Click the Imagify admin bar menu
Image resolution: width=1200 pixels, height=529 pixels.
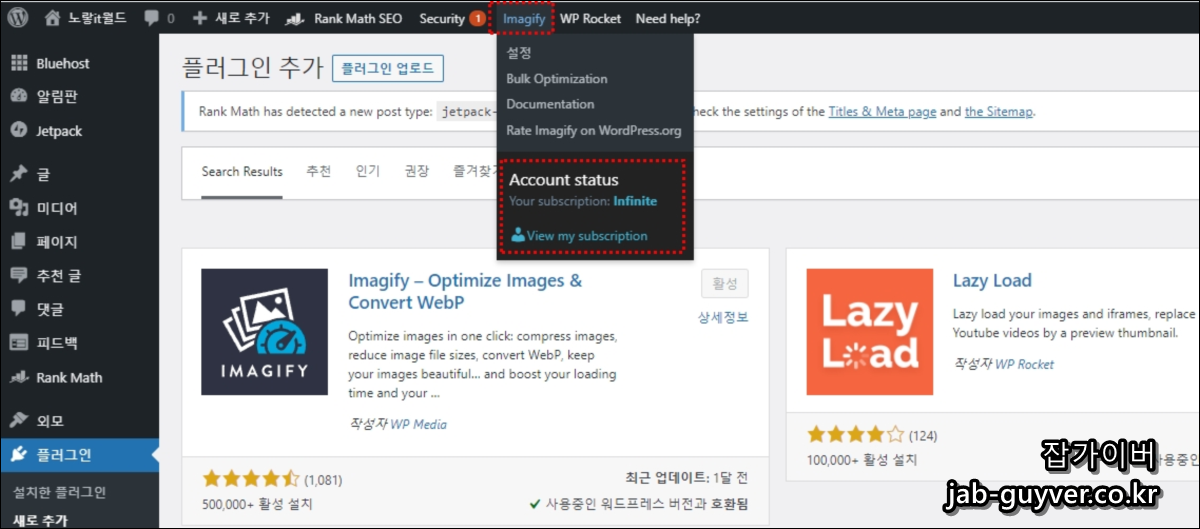tap(524, 18)
